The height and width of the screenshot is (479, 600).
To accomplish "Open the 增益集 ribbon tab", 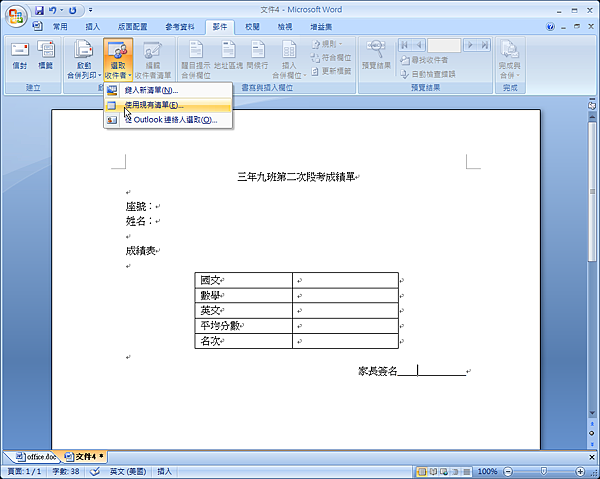I will pyautogui.click(x=321, y=27).
